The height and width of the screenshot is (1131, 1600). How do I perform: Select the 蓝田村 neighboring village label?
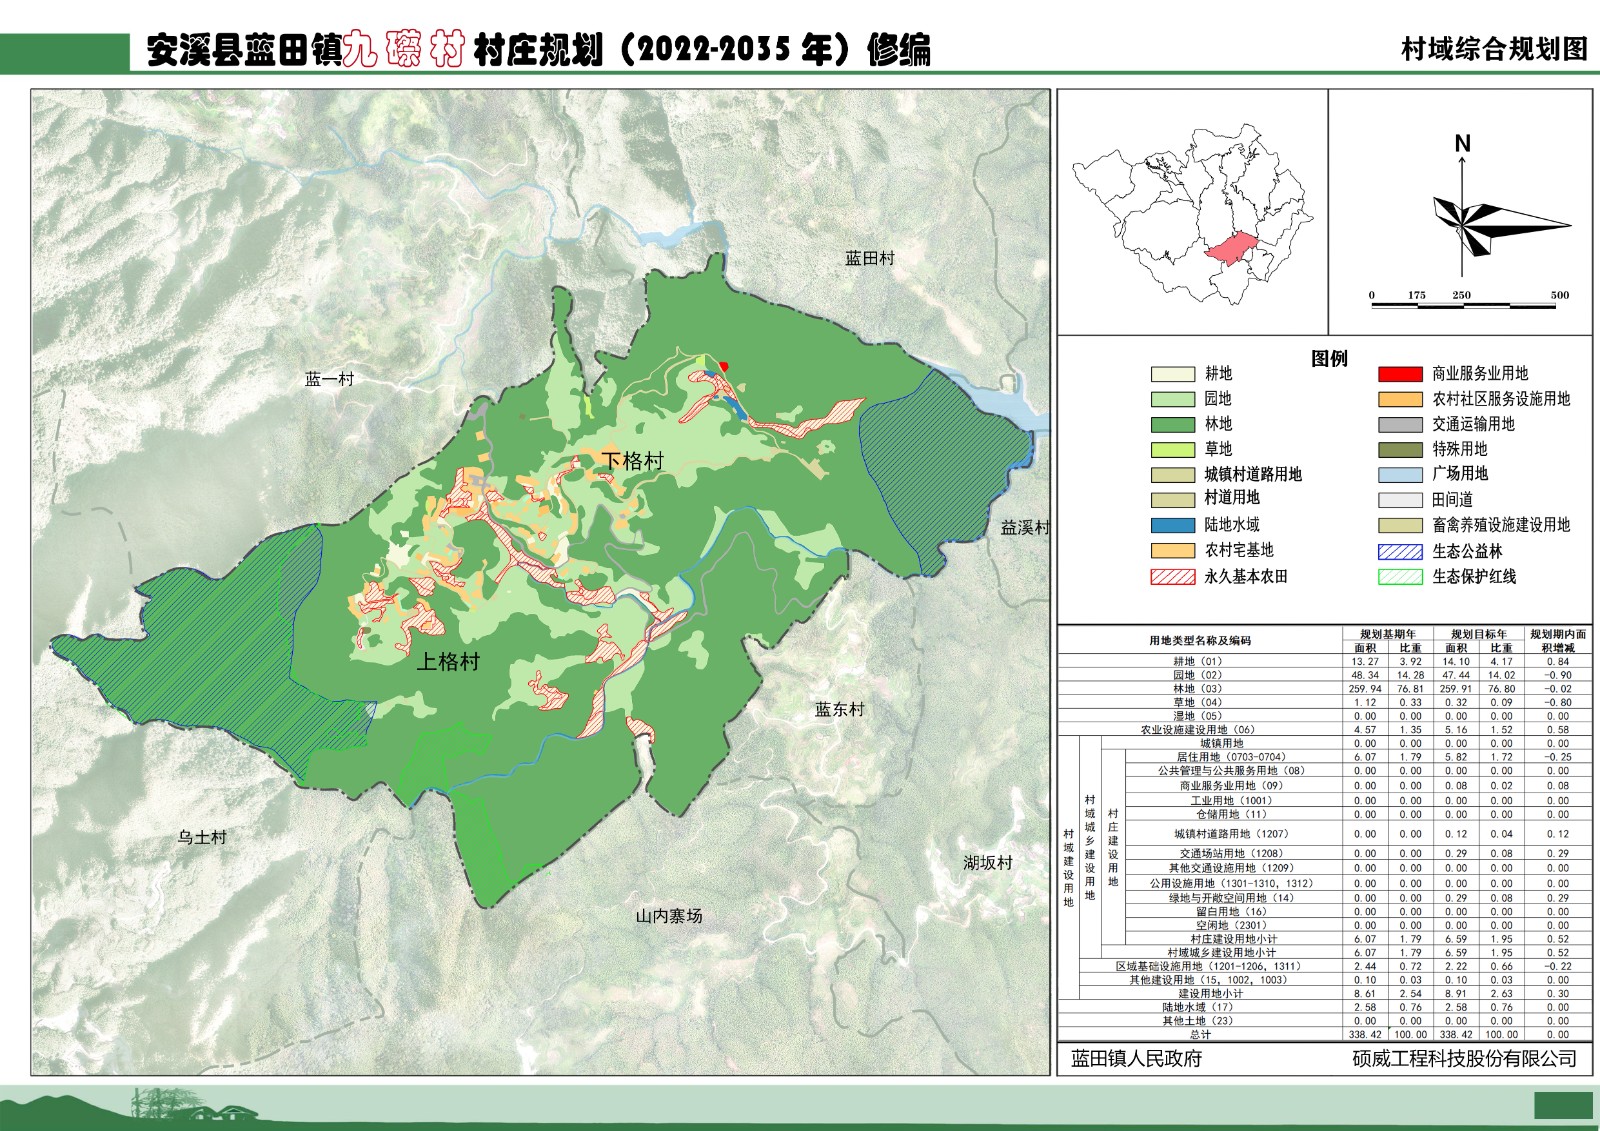869,259
